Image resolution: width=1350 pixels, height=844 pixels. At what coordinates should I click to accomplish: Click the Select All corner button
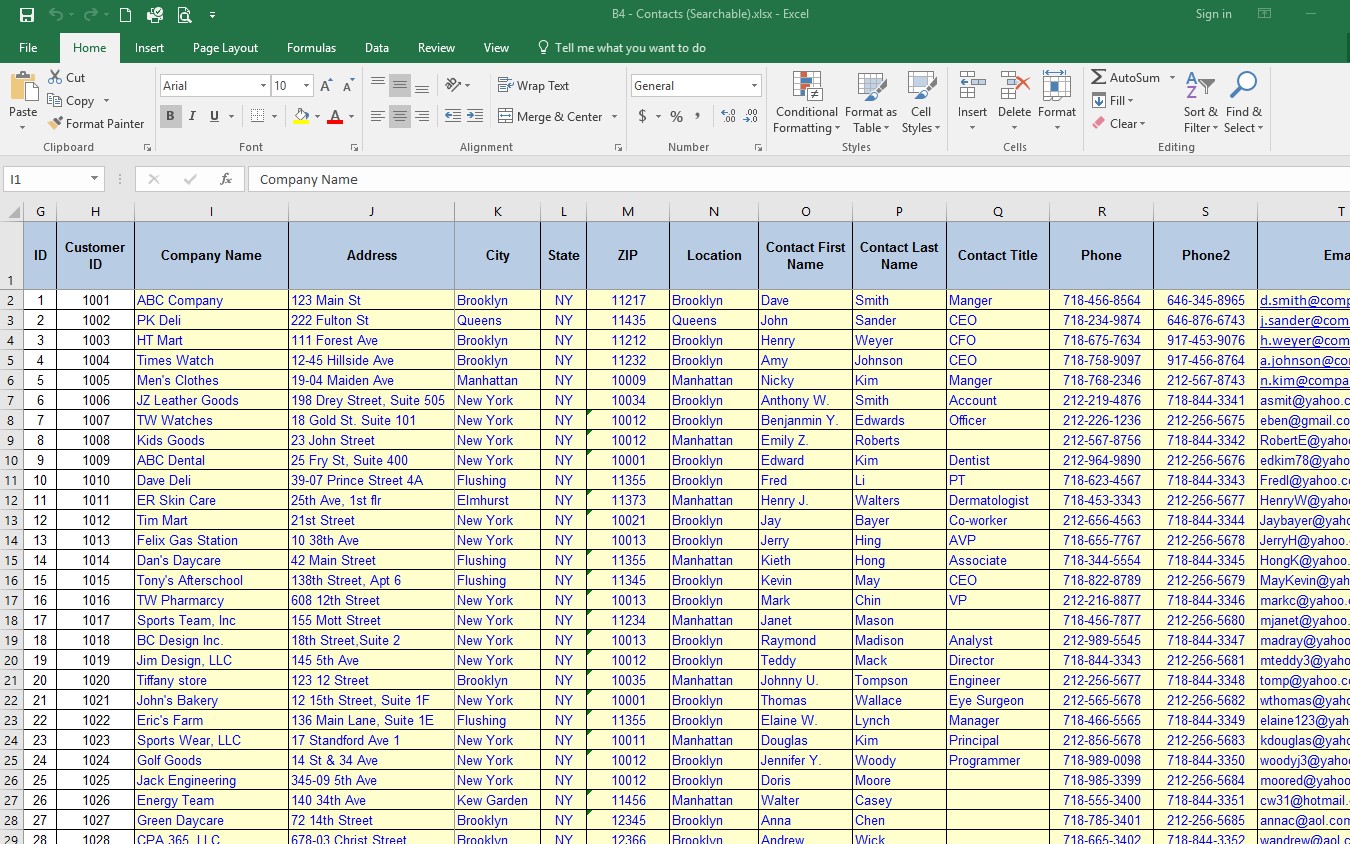coord(12,212)
